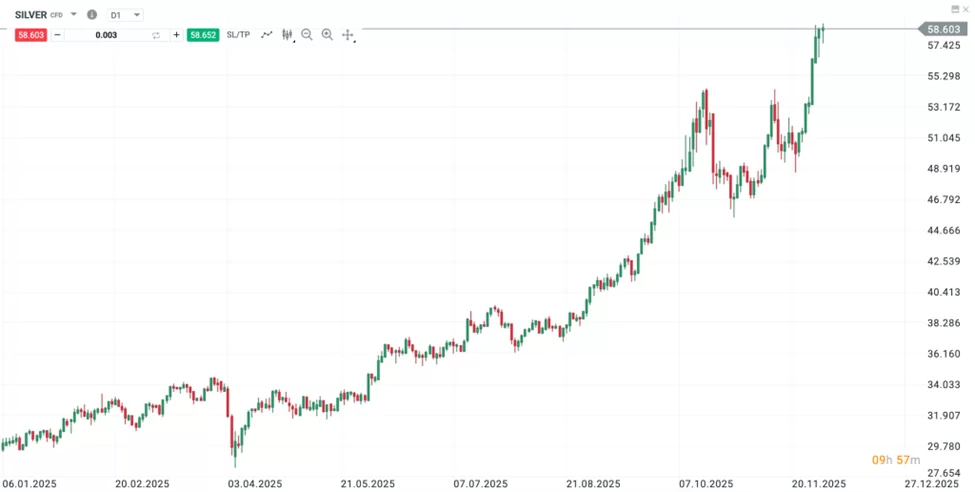Click the 0.003 volume input field
The image size is (975, 492).
pyautogui.click(x=106, y=35)
